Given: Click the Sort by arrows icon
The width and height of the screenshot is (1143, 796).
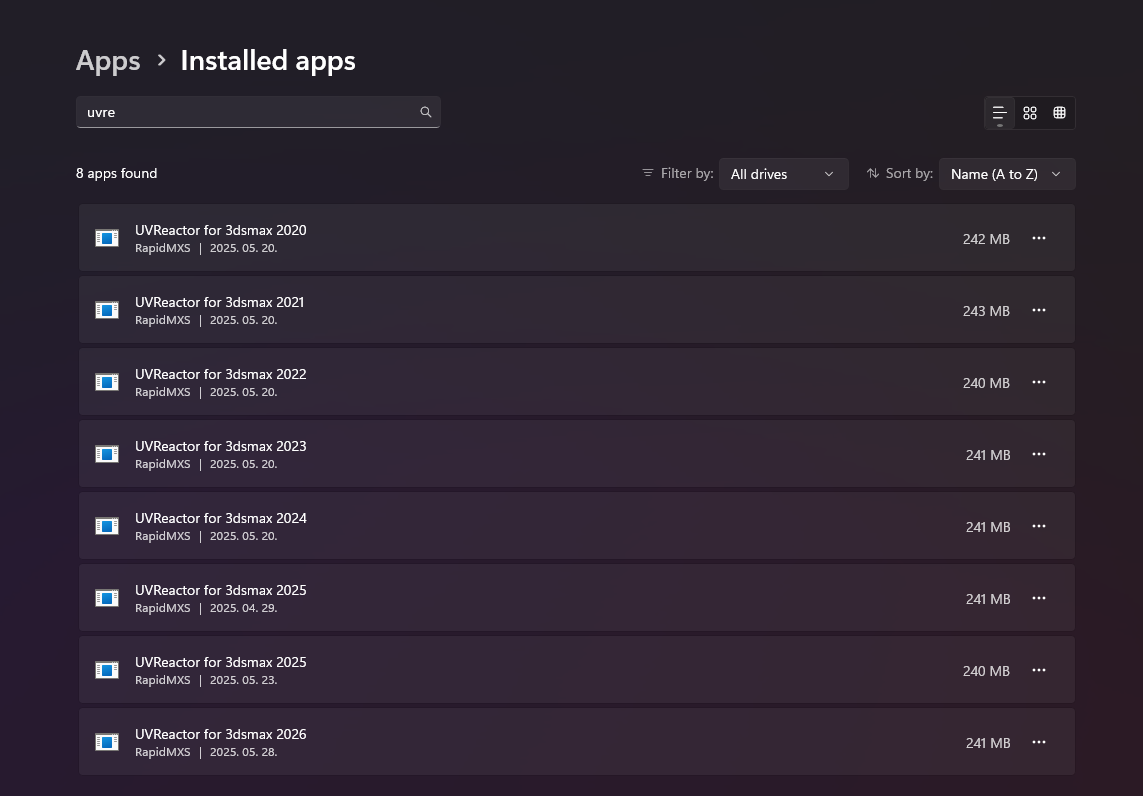Looking at the screenshot, I should tap(873, 173).
